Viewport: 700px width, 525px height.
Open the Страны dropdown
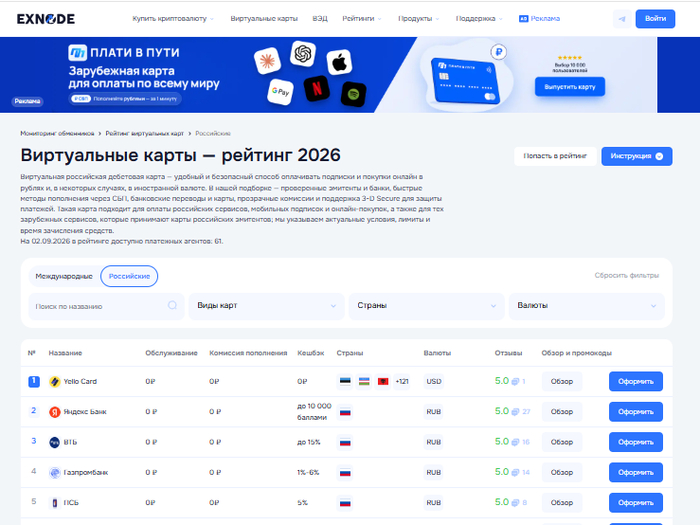(426, 306)
